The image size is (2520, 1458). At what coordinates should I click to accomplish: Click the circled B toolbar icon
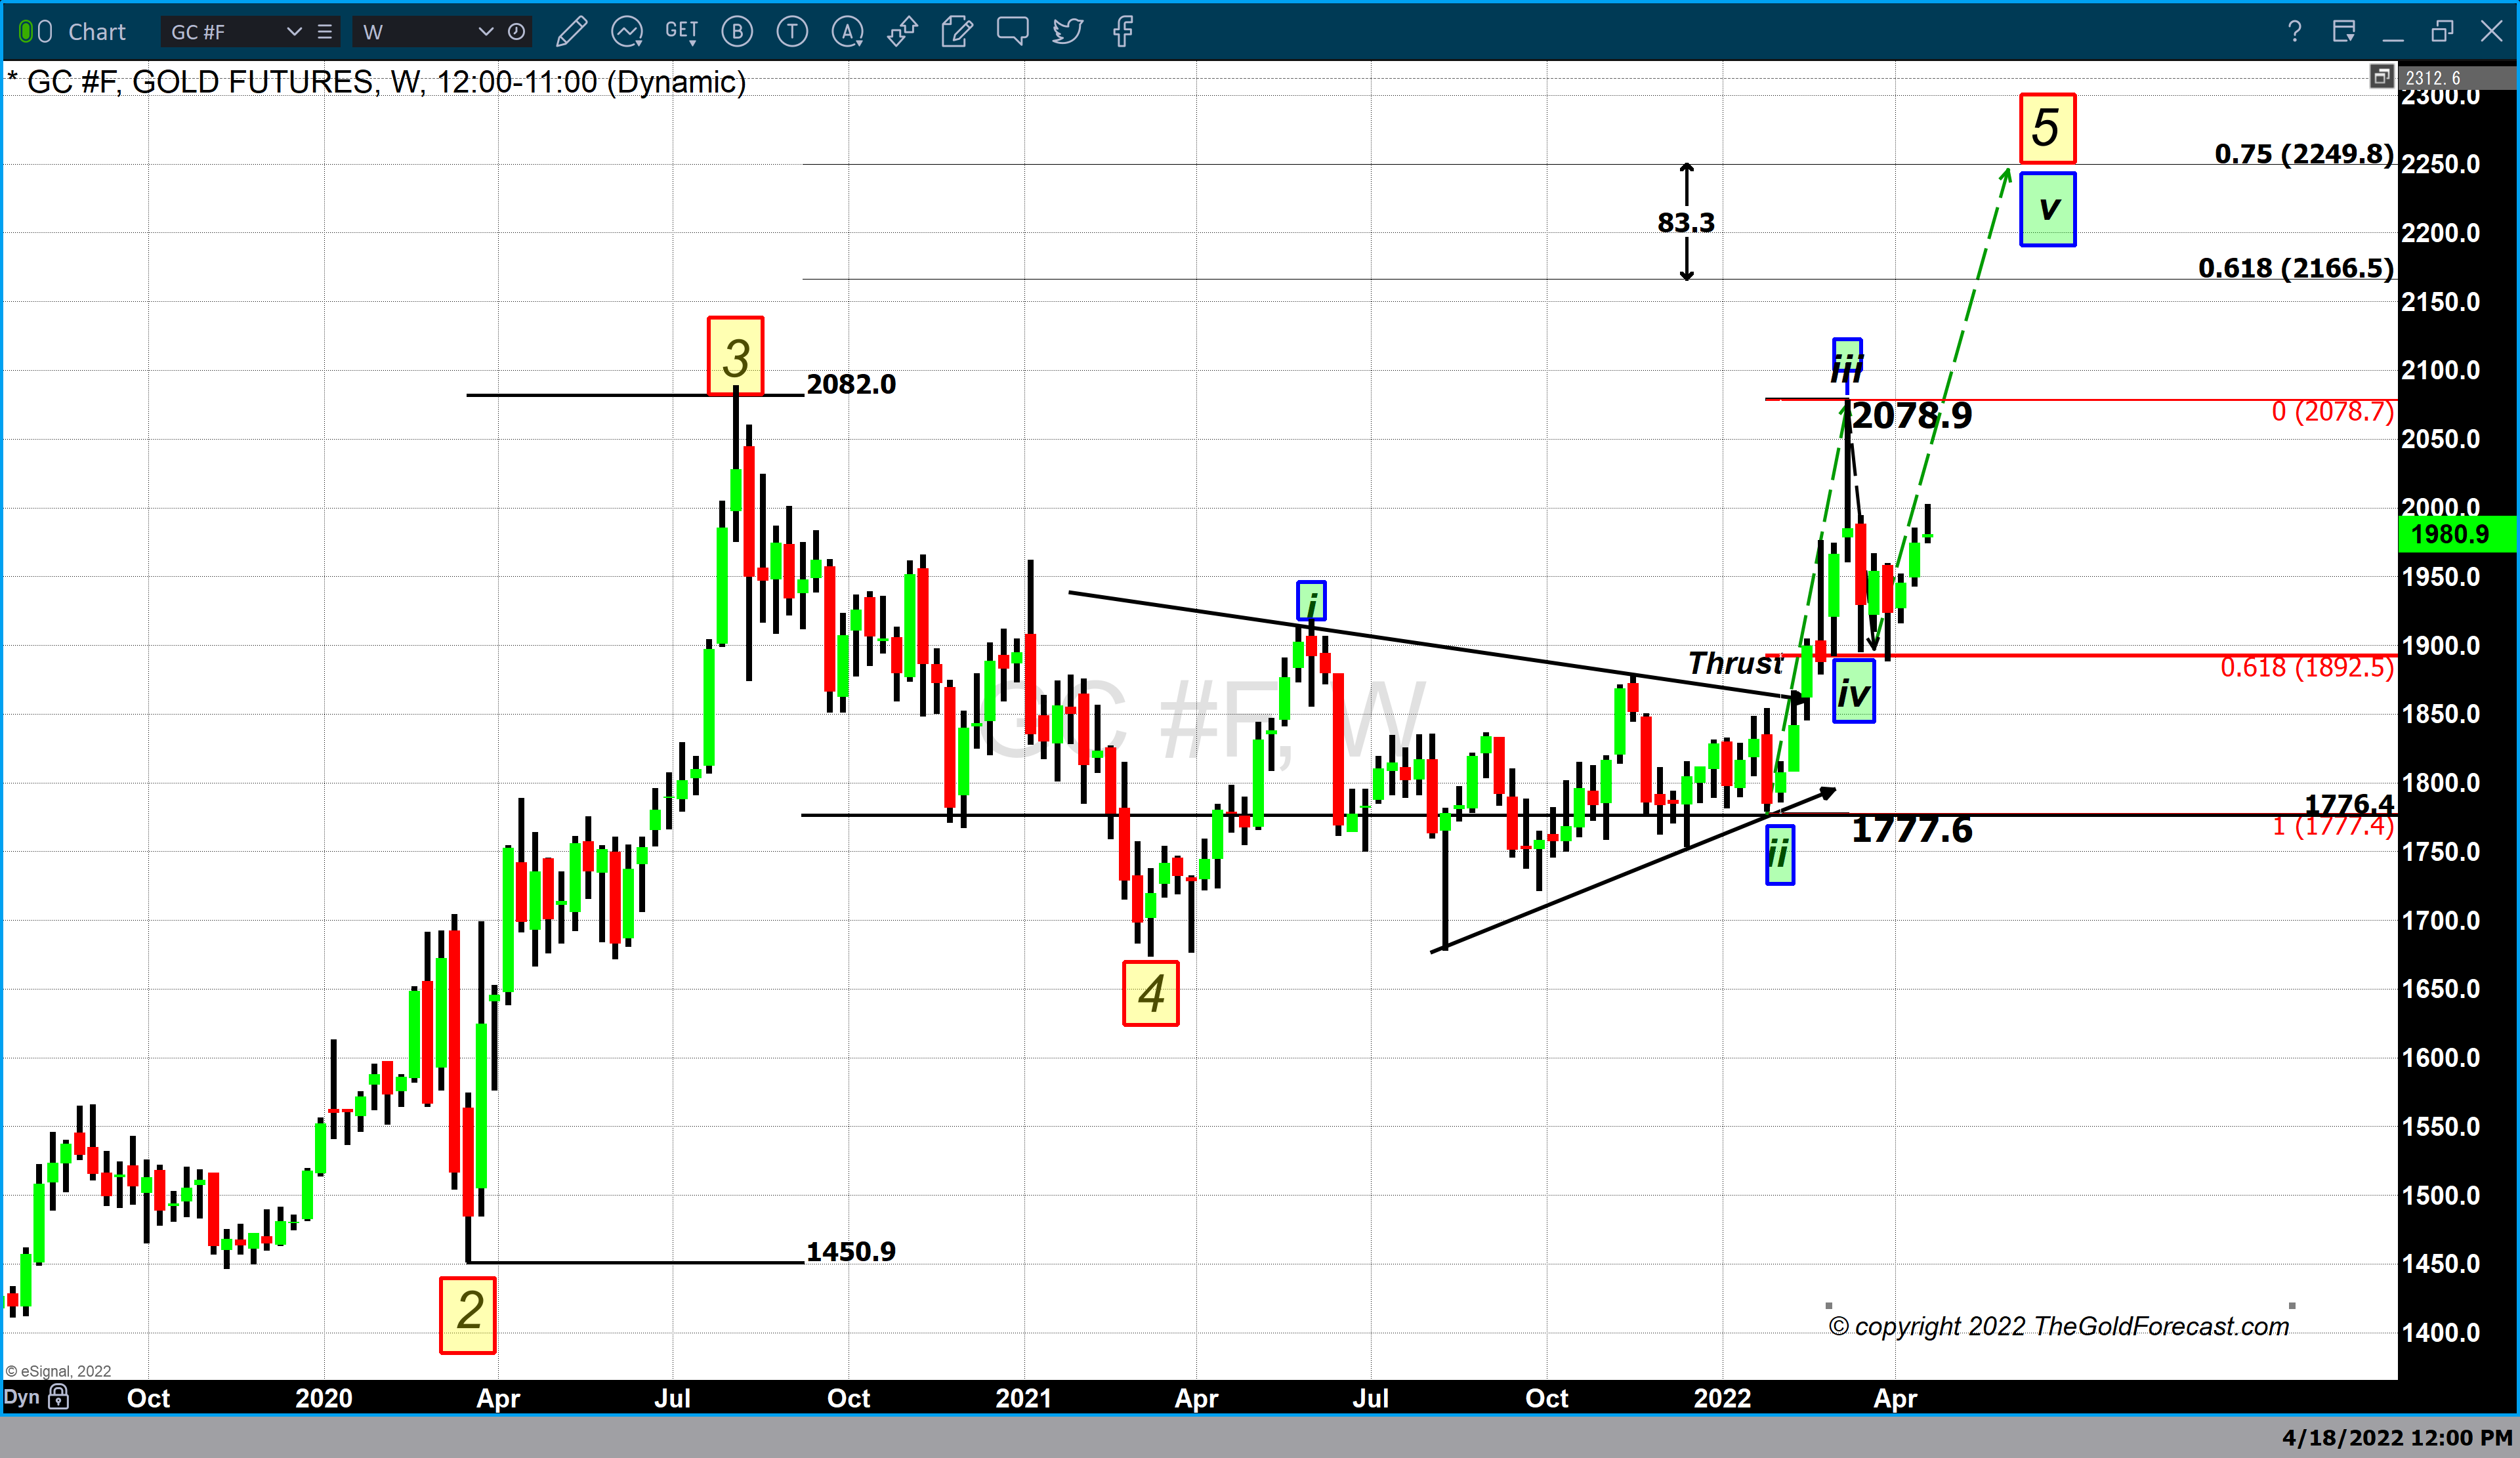click(x=738, y=32)
